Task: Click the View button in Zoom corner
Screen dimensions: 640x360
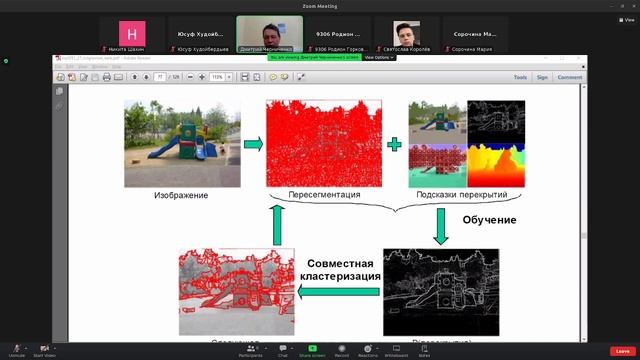Action: pos(627,20)
